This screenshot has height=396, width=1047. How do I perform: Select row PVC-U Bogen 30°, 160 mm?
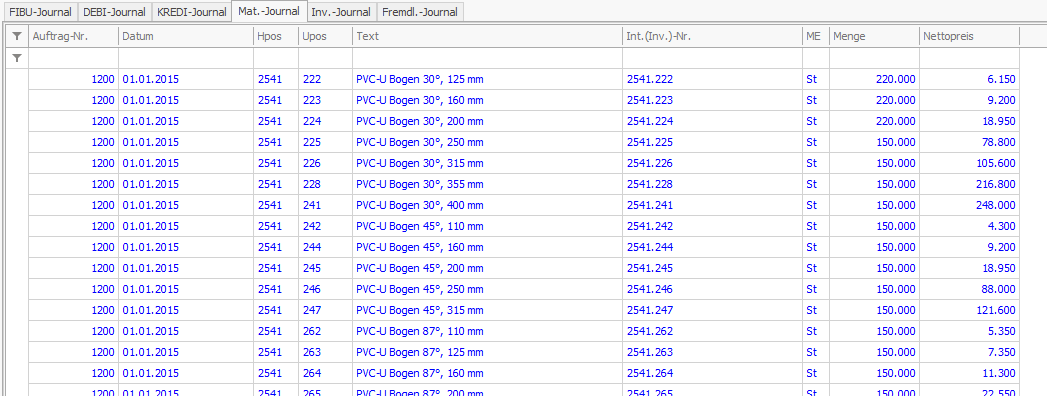tap(524, 100)
